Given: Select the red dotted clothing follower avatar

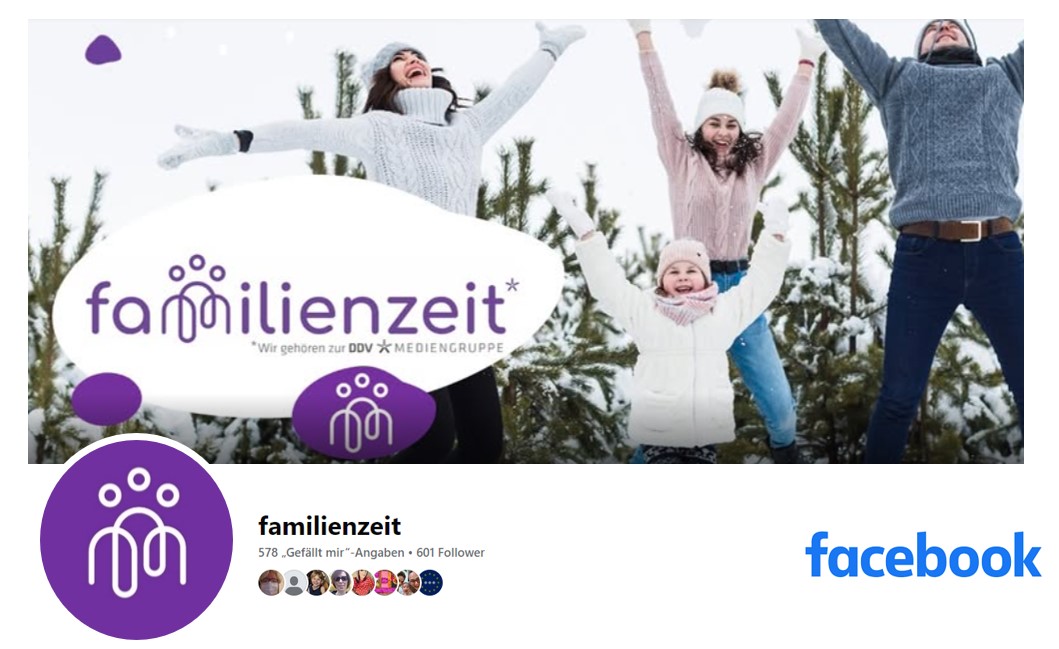Looking at the screenshot, I should pos(363,583).
